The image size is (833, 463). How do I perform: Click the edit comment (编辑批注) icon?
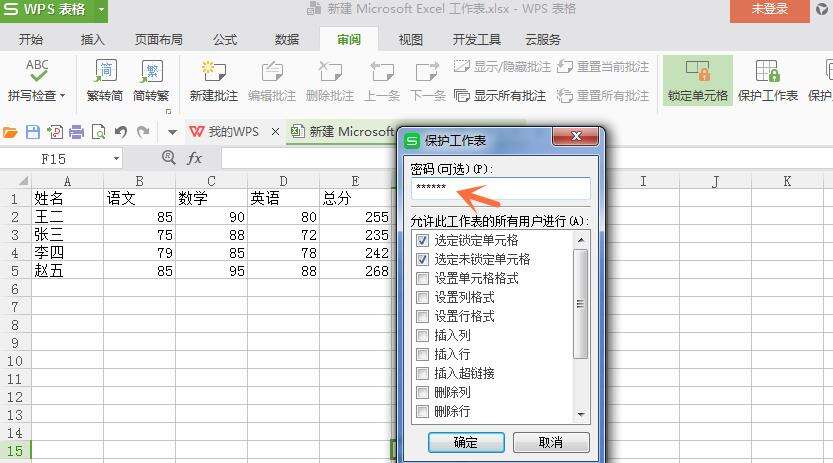click(x=272, y=72)
